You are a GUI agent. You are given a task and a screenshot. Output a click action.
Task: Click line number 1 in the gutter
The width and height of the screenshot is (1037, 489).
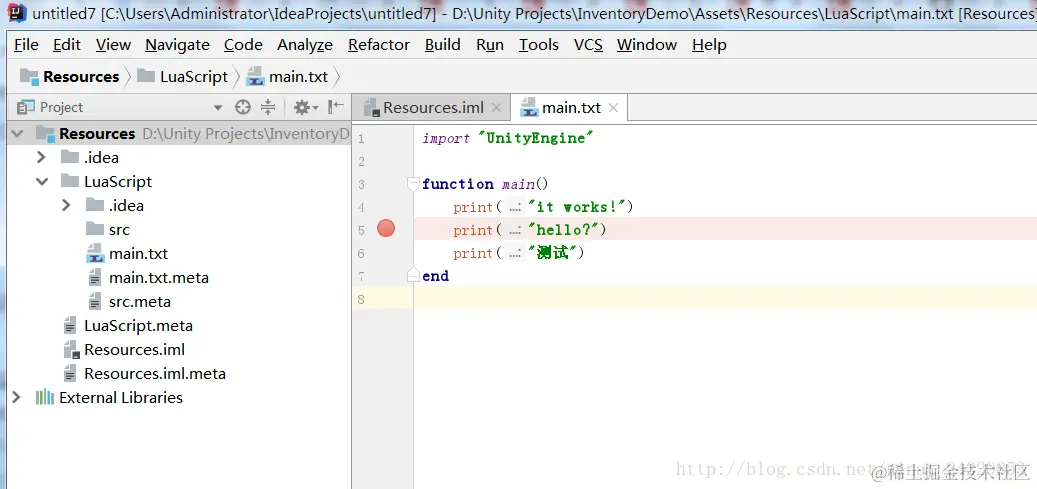click(361, 138)
